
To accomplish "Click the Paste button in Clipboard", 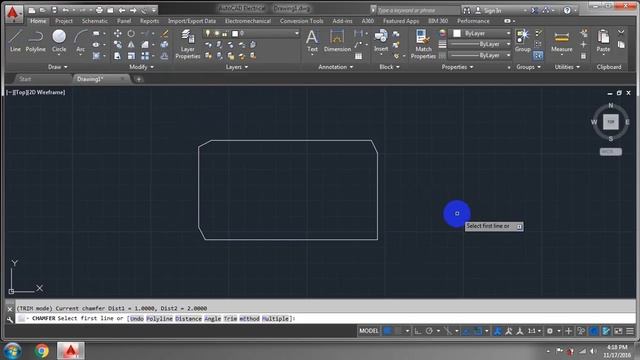I will (x=603, y=41).
